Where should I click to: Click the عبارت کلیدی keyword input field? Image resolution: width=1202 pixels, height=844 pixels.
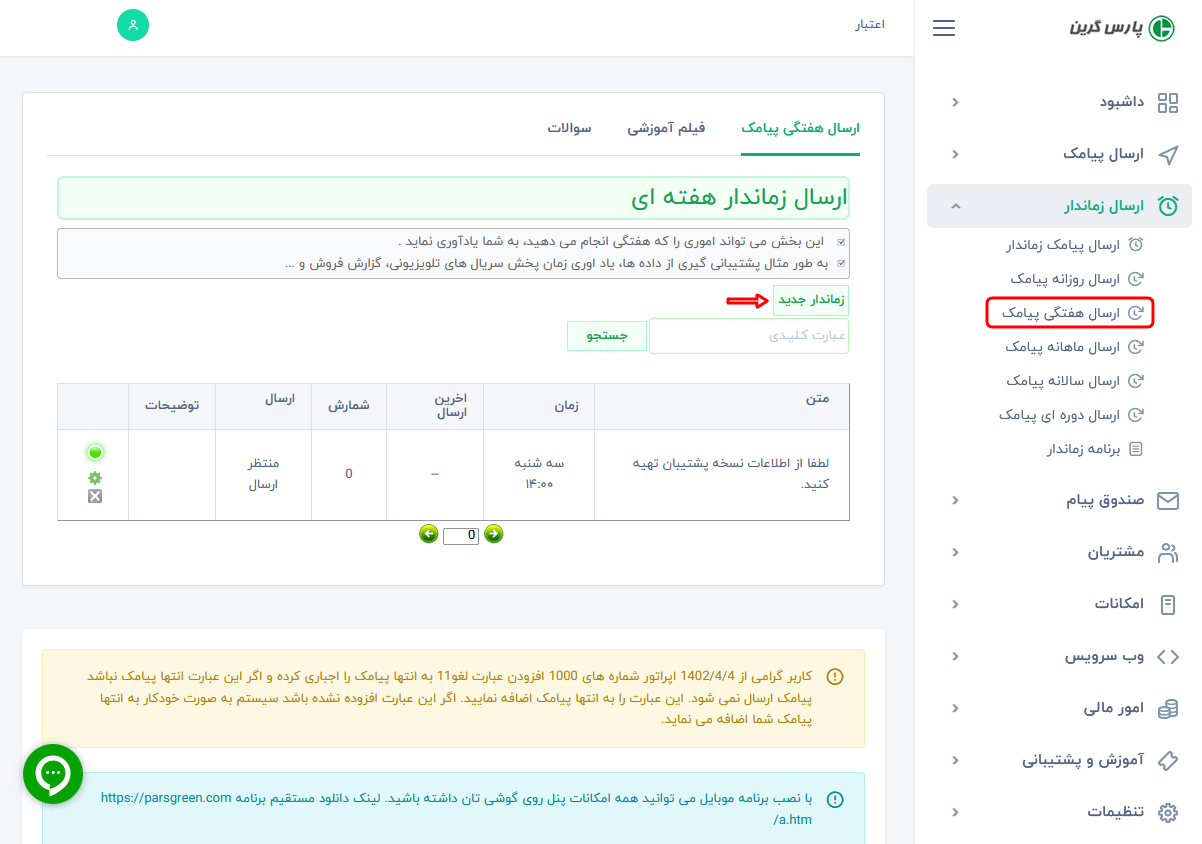[749, 336]
